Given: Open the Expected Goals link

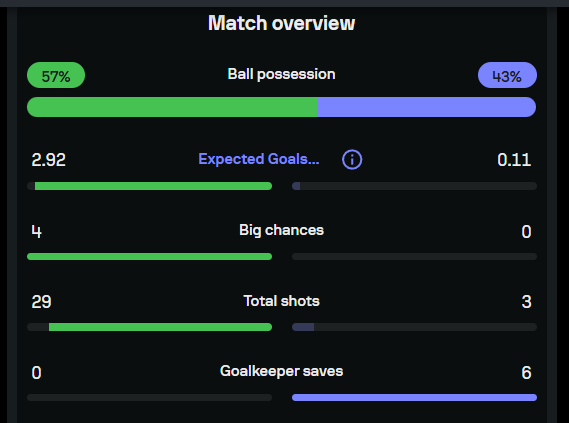Looking at the screenshot, I should (259, 159).
